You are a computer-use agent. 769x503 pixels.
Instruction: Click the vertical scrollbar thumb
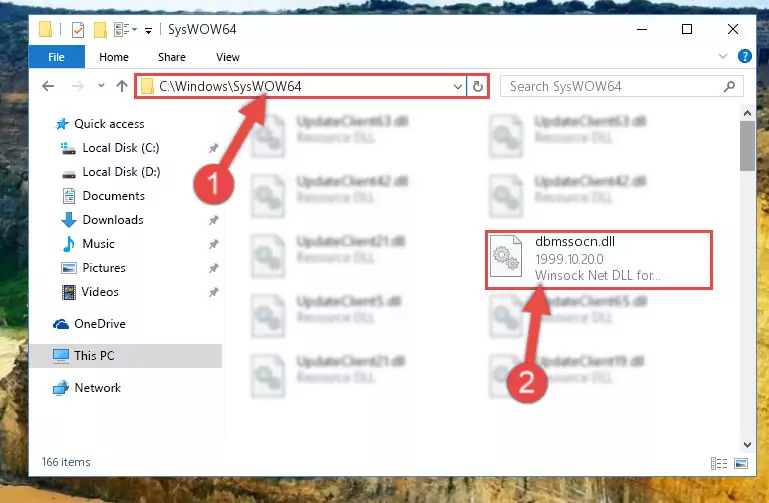pos(747,146)
